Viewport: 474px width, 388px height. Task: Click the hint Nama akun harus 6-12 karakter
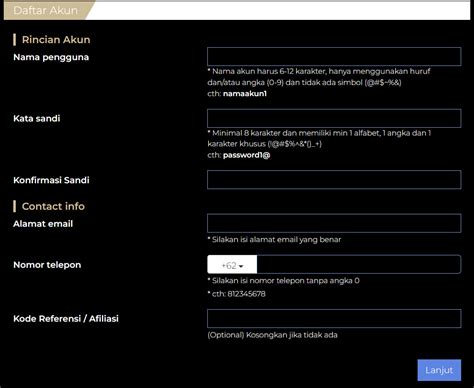coord(319,77)
